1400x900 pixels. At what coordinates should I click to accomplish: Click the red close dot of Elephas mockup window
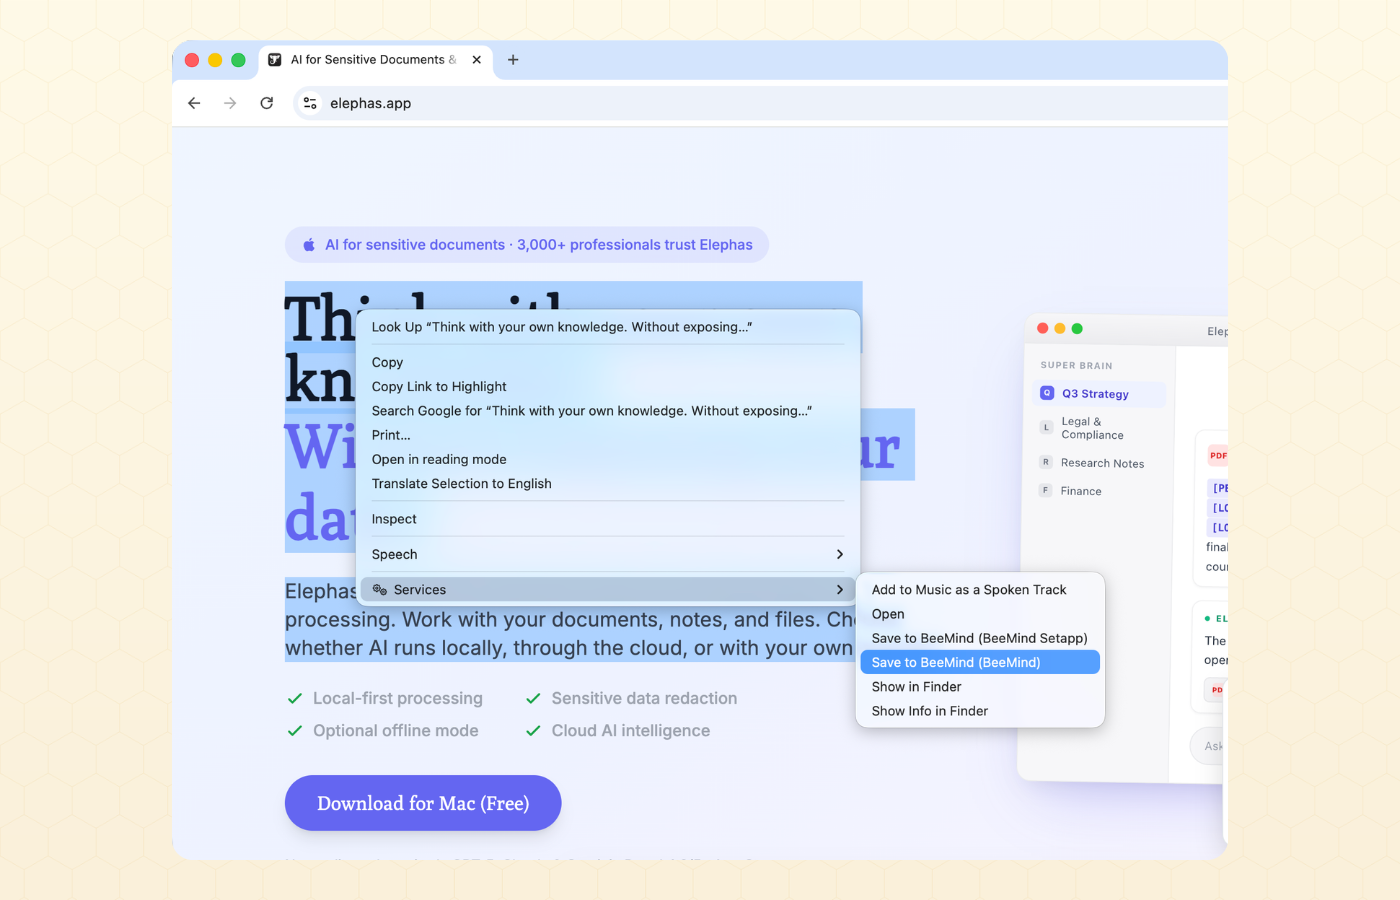click(x=1043, y=328)
